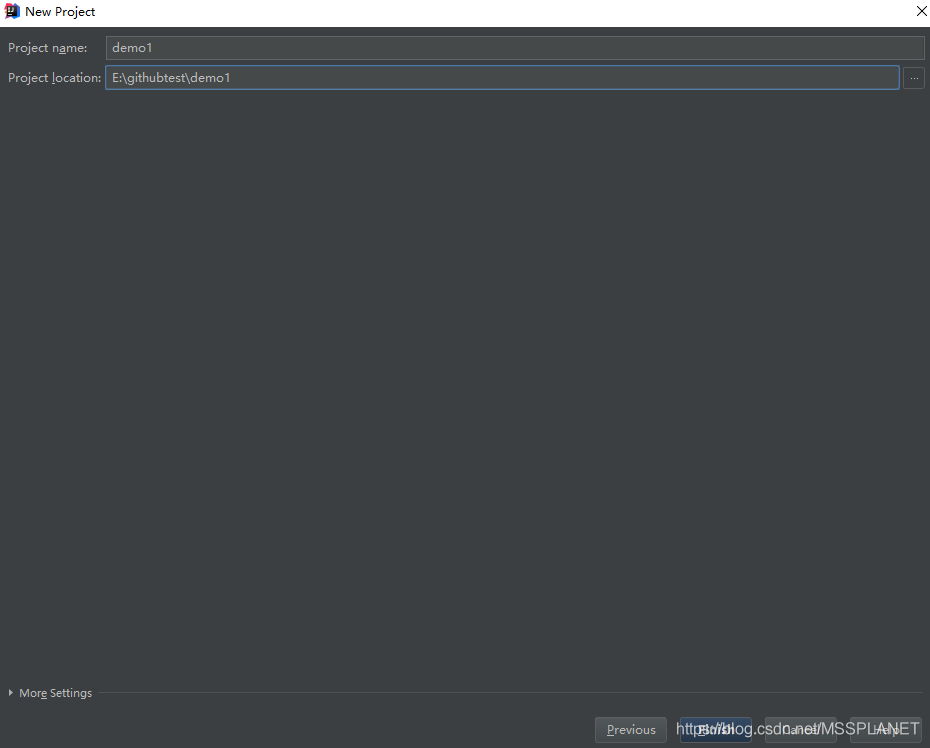Open the browse folder ellipsis button
The height and width of the screenshot is (748, 930).
(913, 78)
